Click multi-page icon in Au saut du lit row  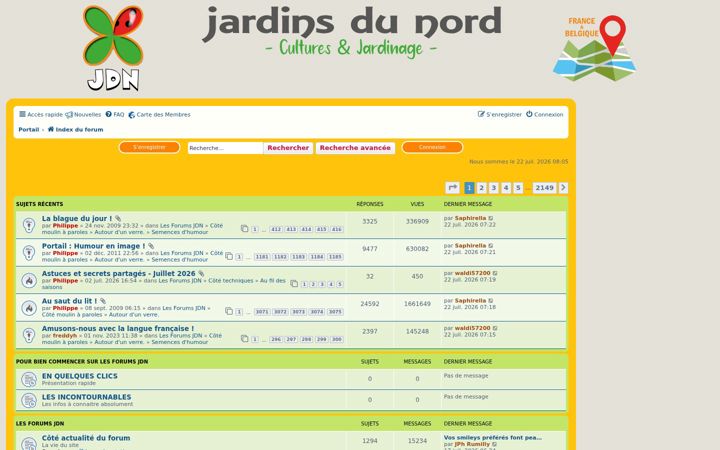(229, 311)
